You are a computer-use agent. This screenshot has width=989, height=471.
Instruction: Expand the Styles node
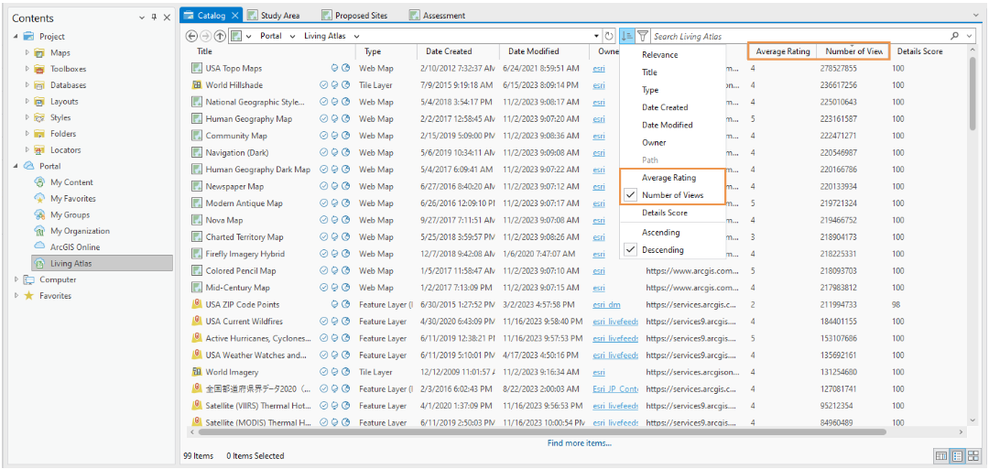point(26,117)
